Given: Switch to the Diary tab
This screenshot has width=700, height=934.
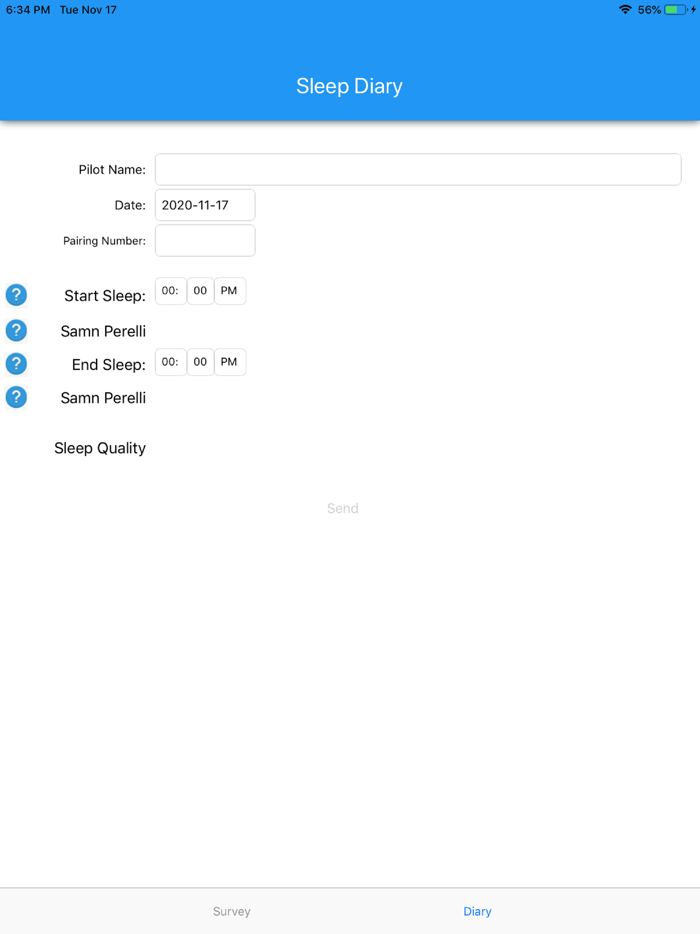Looking at the screenshot, I should [477, 911].
